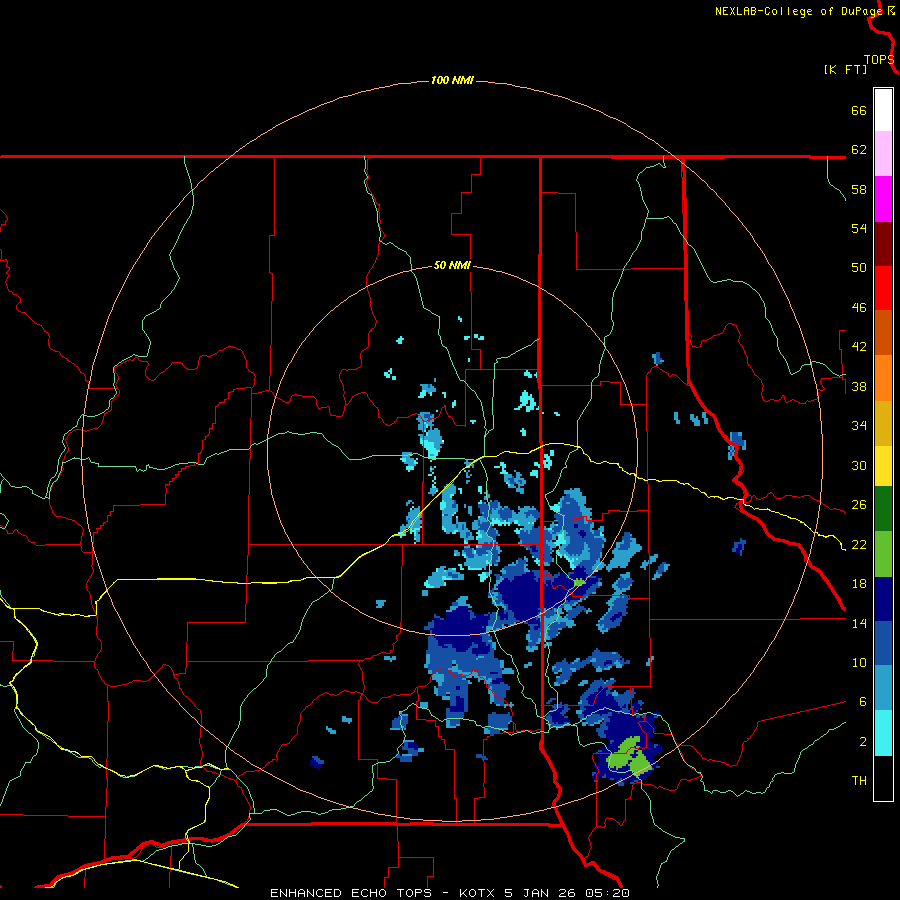This screenshot has width=900, height=900.
Task: Click the 26 legend value
Action: click(859, 505)
